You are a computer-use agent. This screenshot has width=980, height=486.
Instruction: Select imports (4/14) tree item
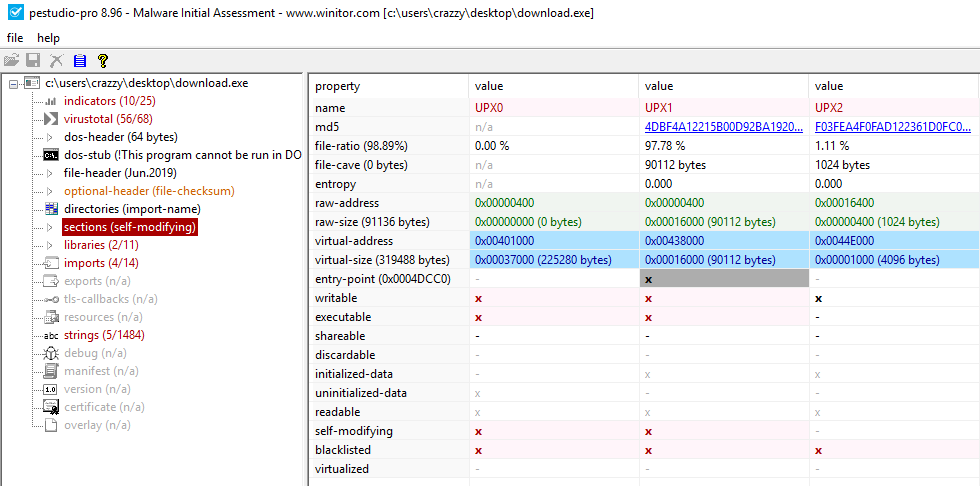103,264
